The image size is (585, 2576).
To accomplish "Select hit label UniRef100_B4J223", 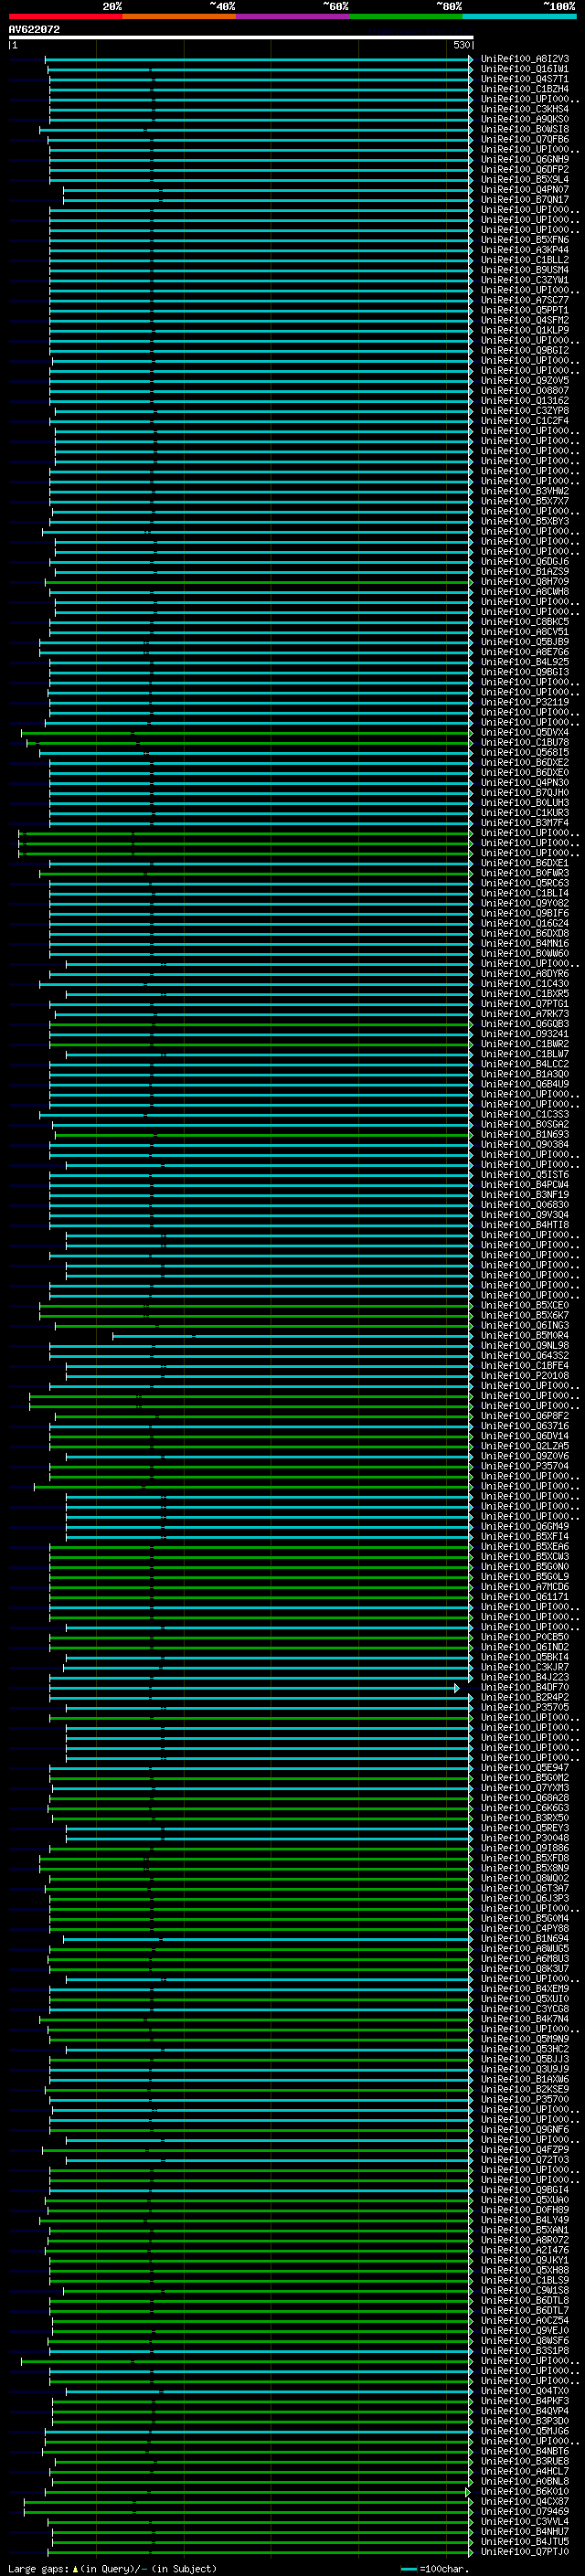I will 524,1678.
